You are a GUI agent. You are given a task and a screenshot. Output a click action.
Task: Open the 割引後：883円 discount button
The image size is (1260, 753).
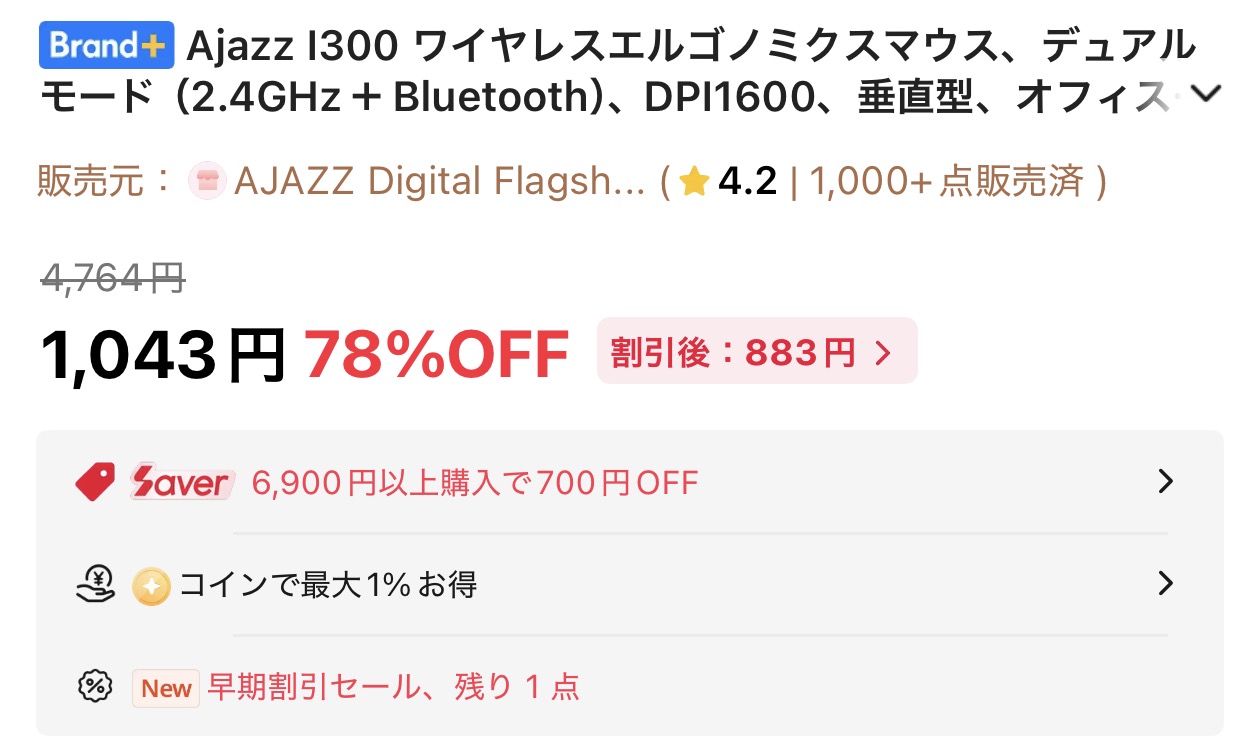757,351
